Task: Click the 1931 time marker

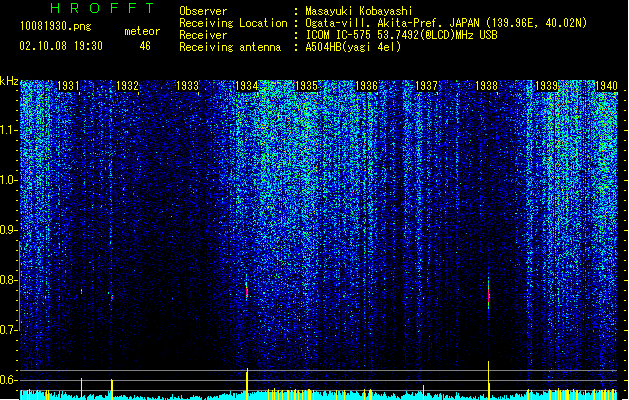Action: pos(68,85)
